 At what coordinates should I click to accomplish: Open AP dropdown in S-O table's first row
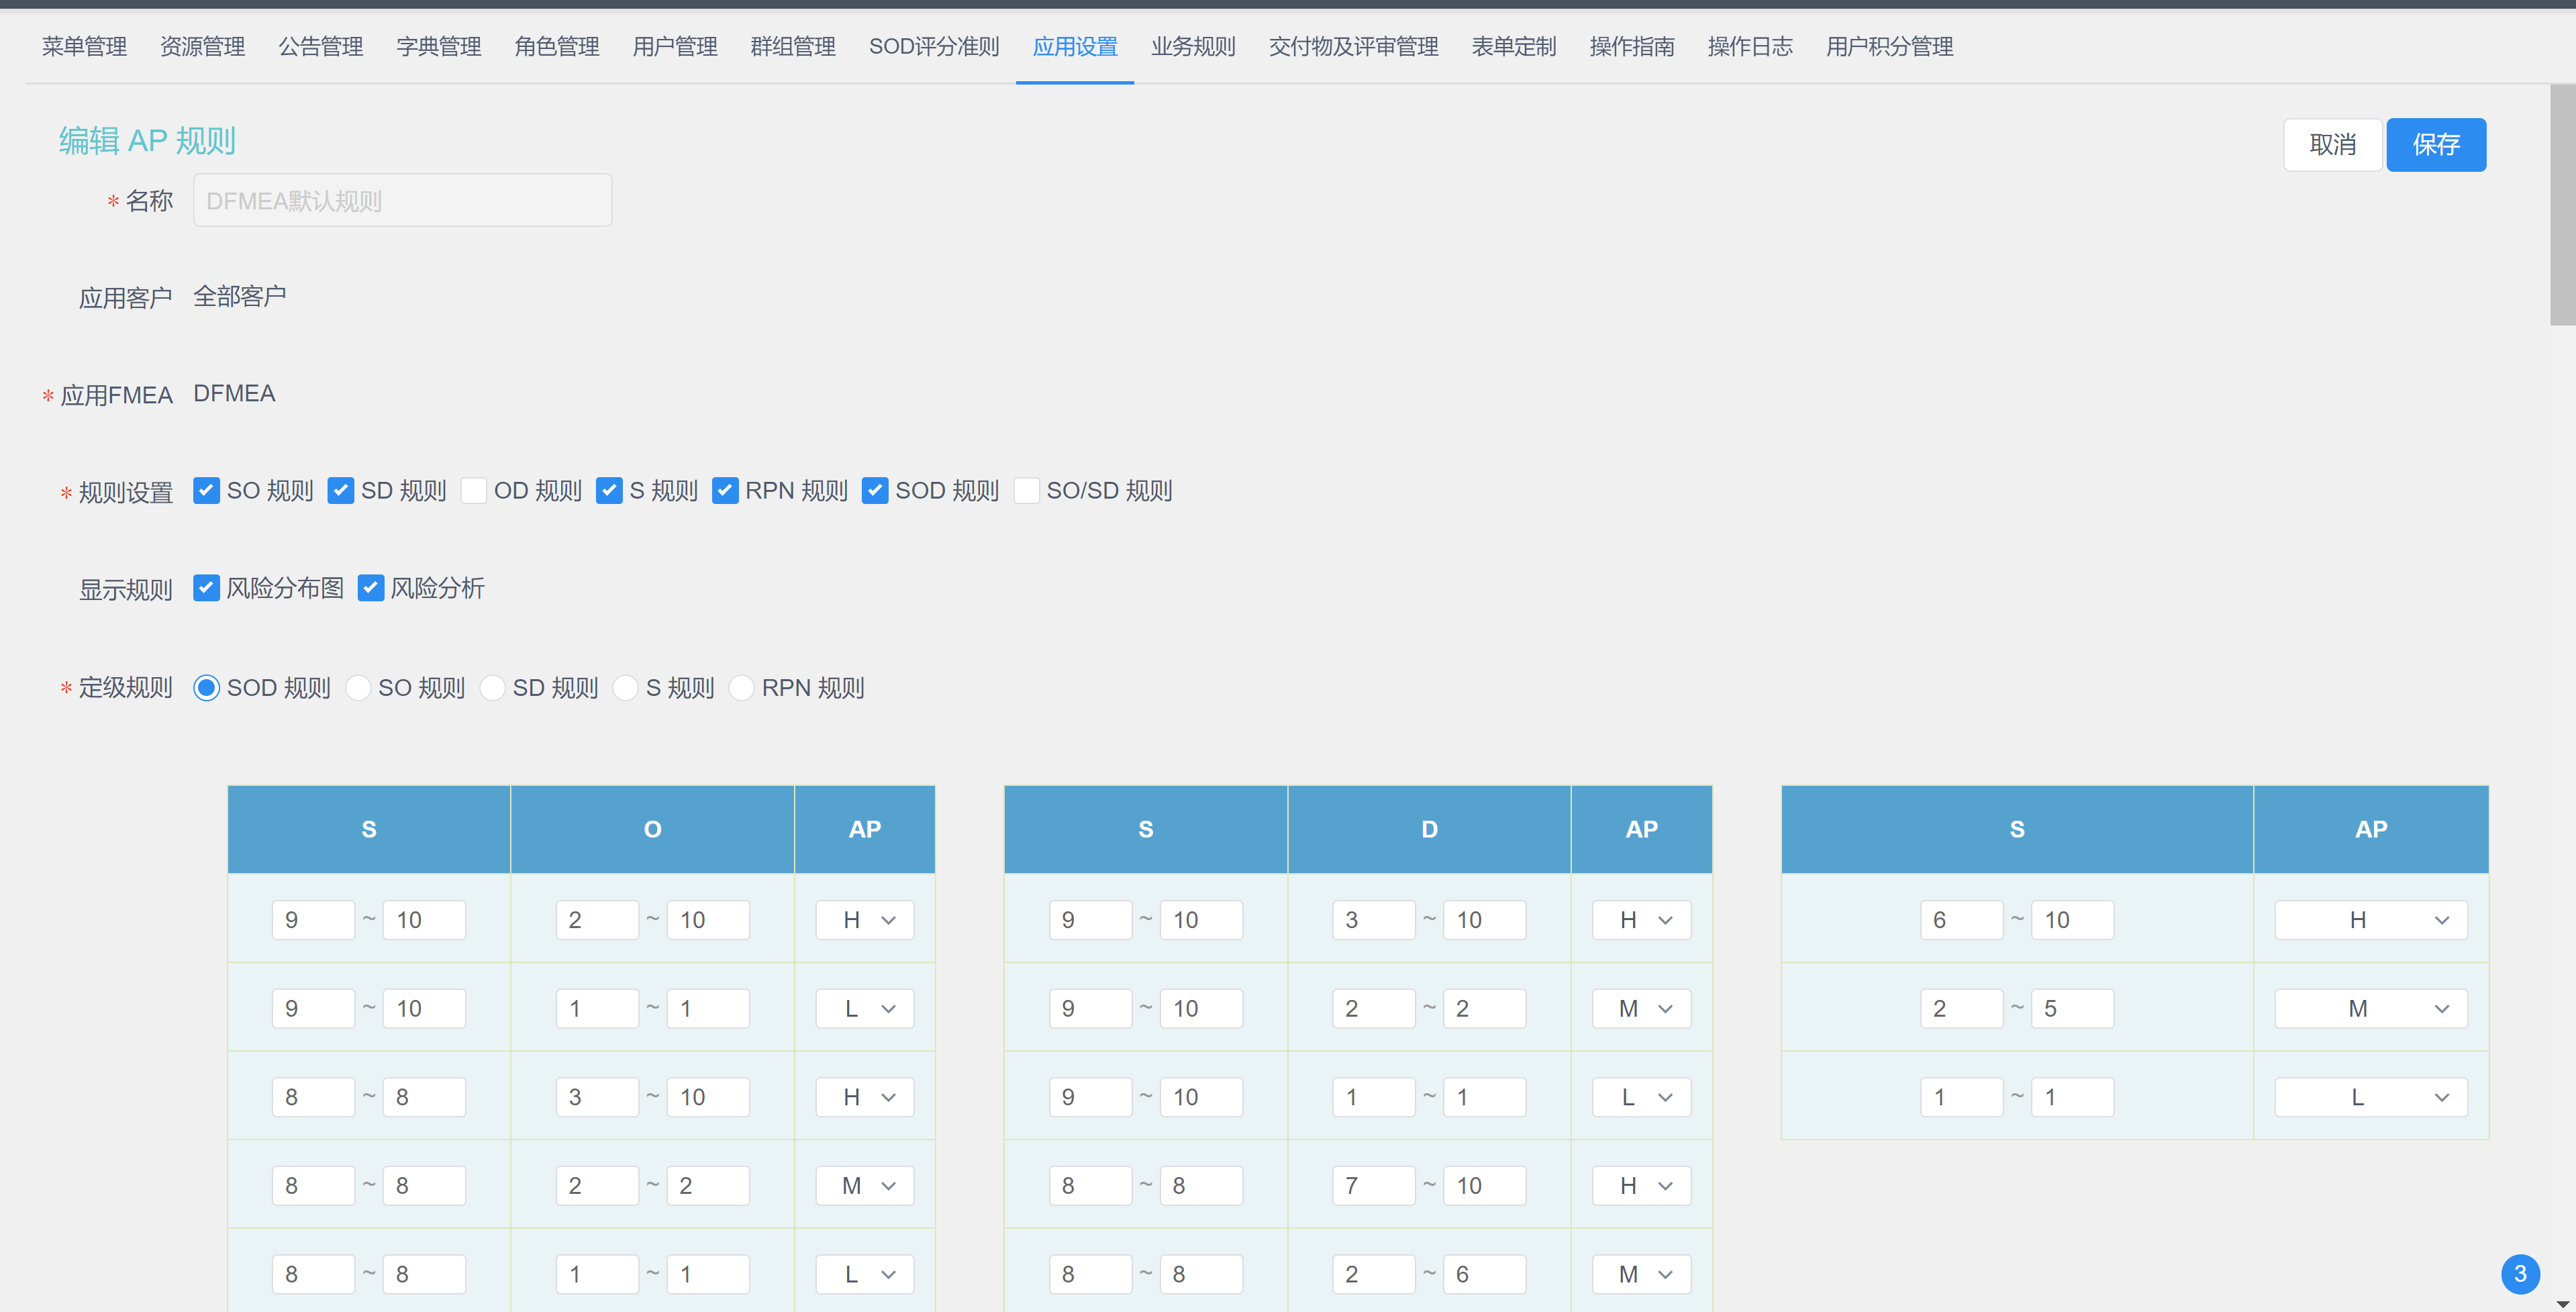[x=865, y=920]
